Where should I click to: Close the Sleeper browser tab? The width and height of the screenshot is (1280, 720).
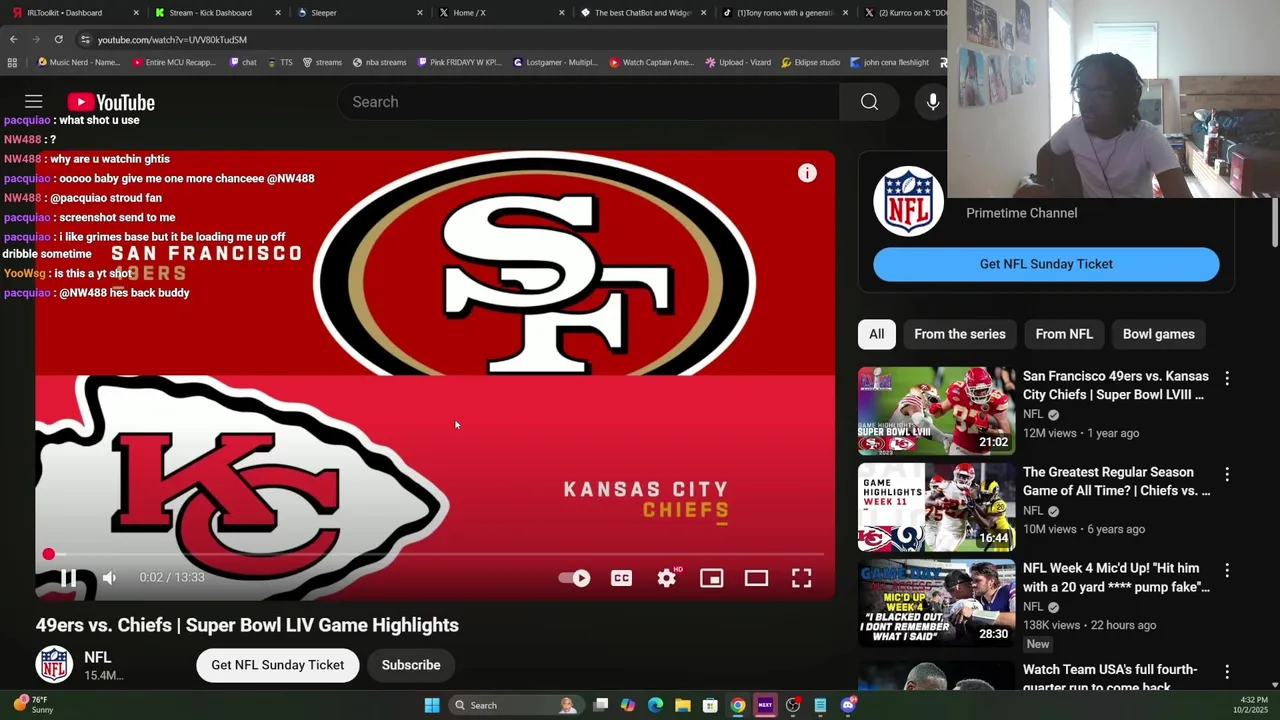point(419,13)
